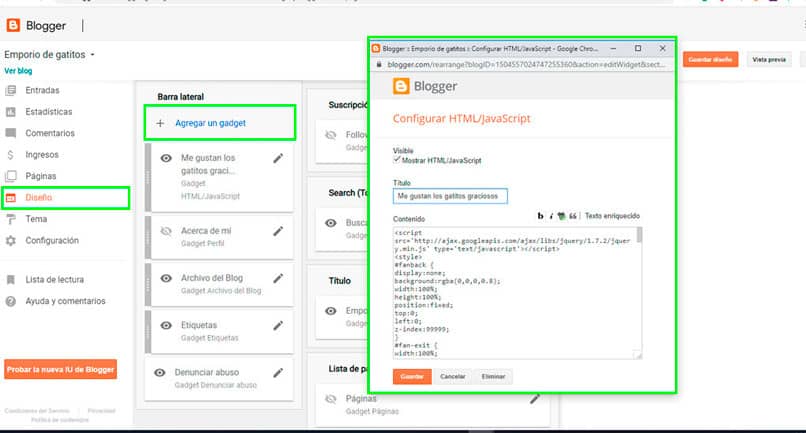Open the Estadísticas chart icon

click(x=10, y=112)
